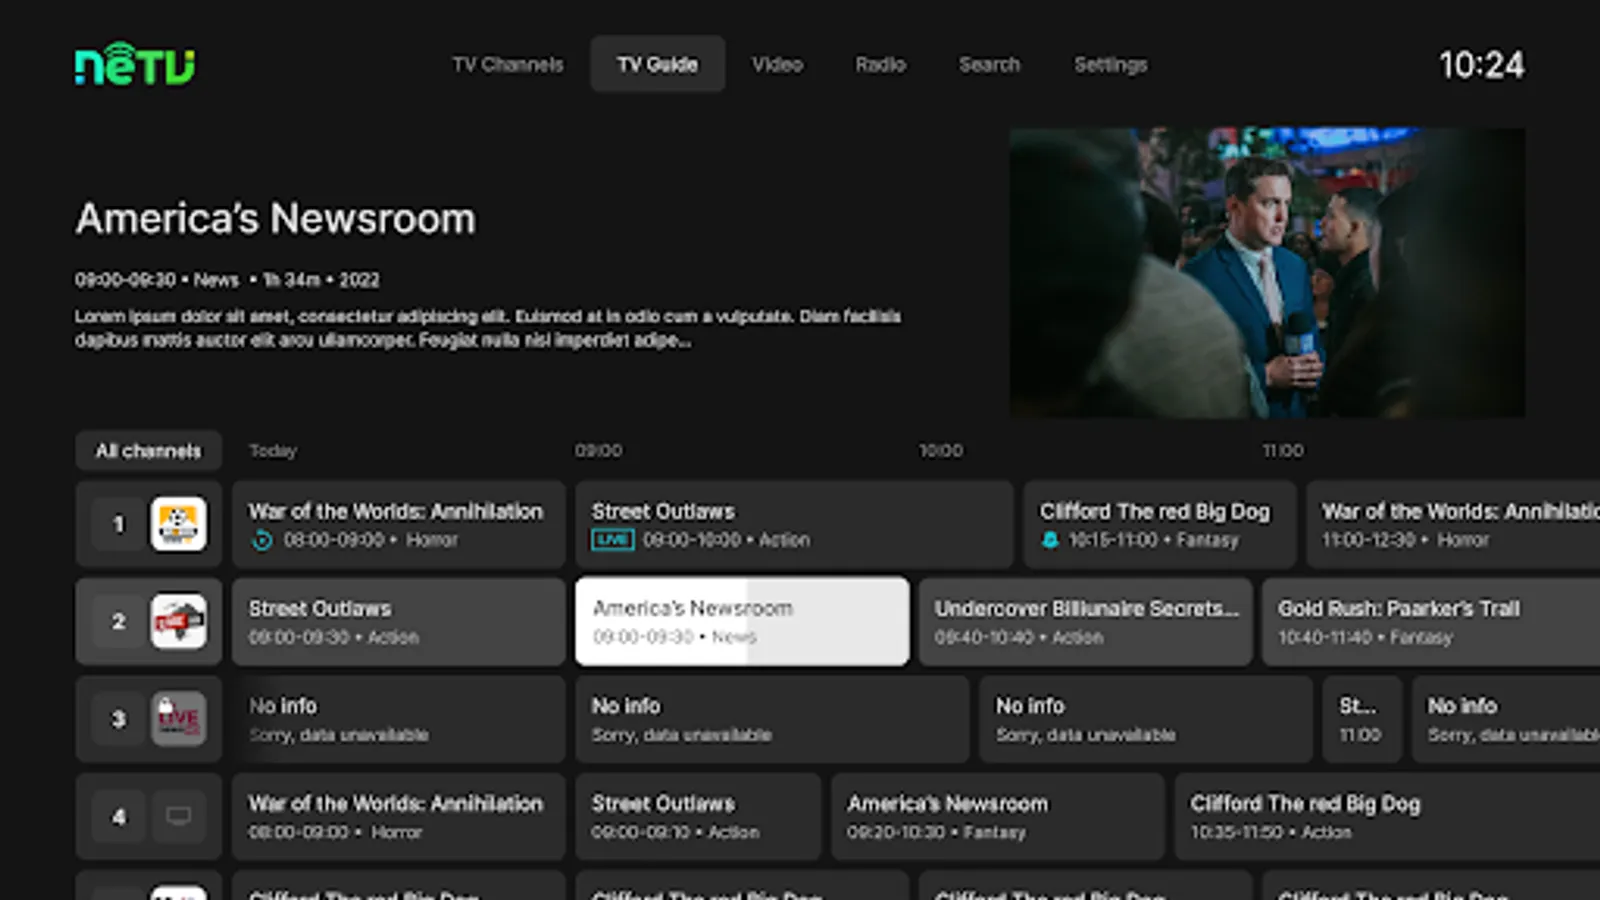Open the Settings tab
The width and height of the screenshot is (1600, 900).
[1110, 64]
